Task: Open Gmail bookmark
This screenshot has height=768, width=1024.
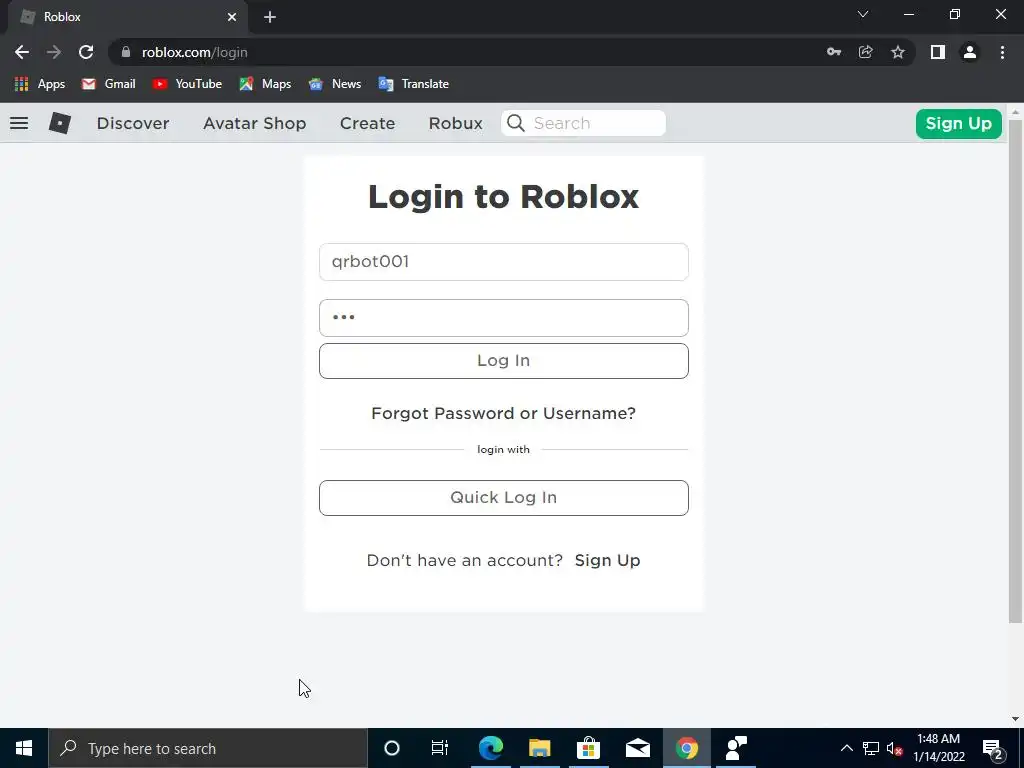Action: click(x=108, y=84)
